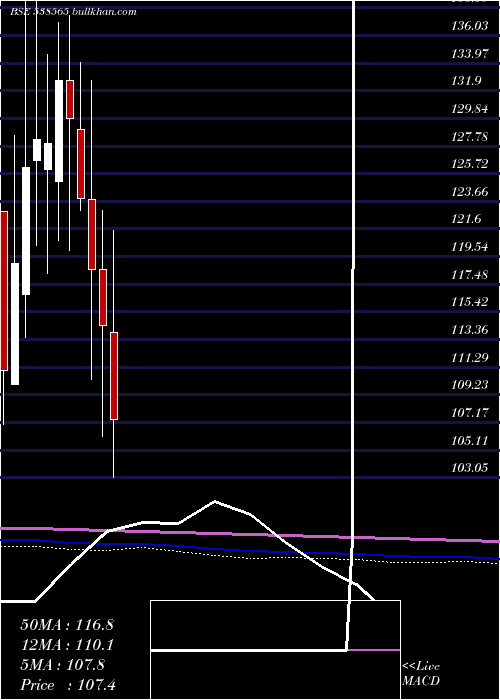Select the 111.29 price level label
Image resolution: width=500 pixels, height=700 pixels.
click(x=470, y=358)
